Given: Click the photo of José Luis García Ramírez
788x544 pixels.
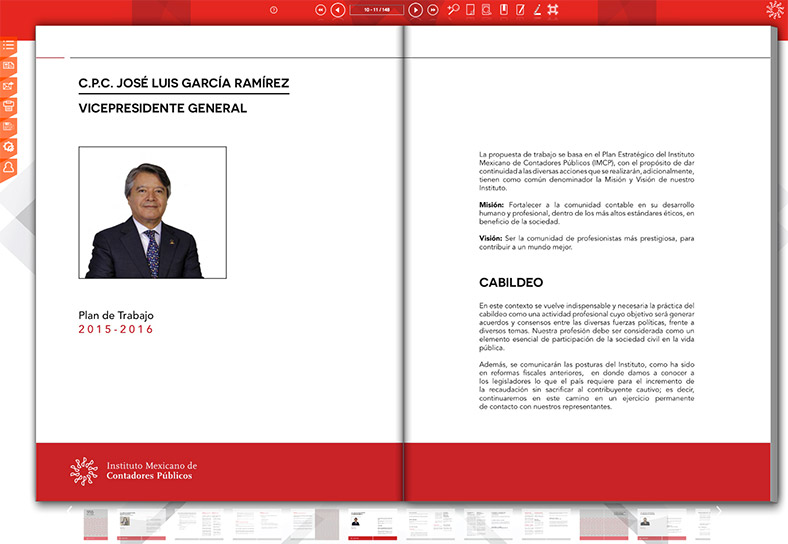Looking at the screenshot, I should click(x=152, y=212).
